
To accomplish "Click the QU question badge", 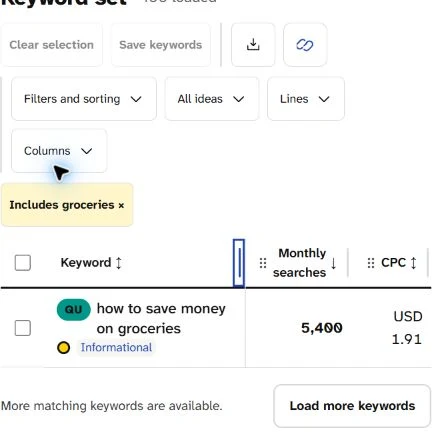I will (x=74, y=310).
